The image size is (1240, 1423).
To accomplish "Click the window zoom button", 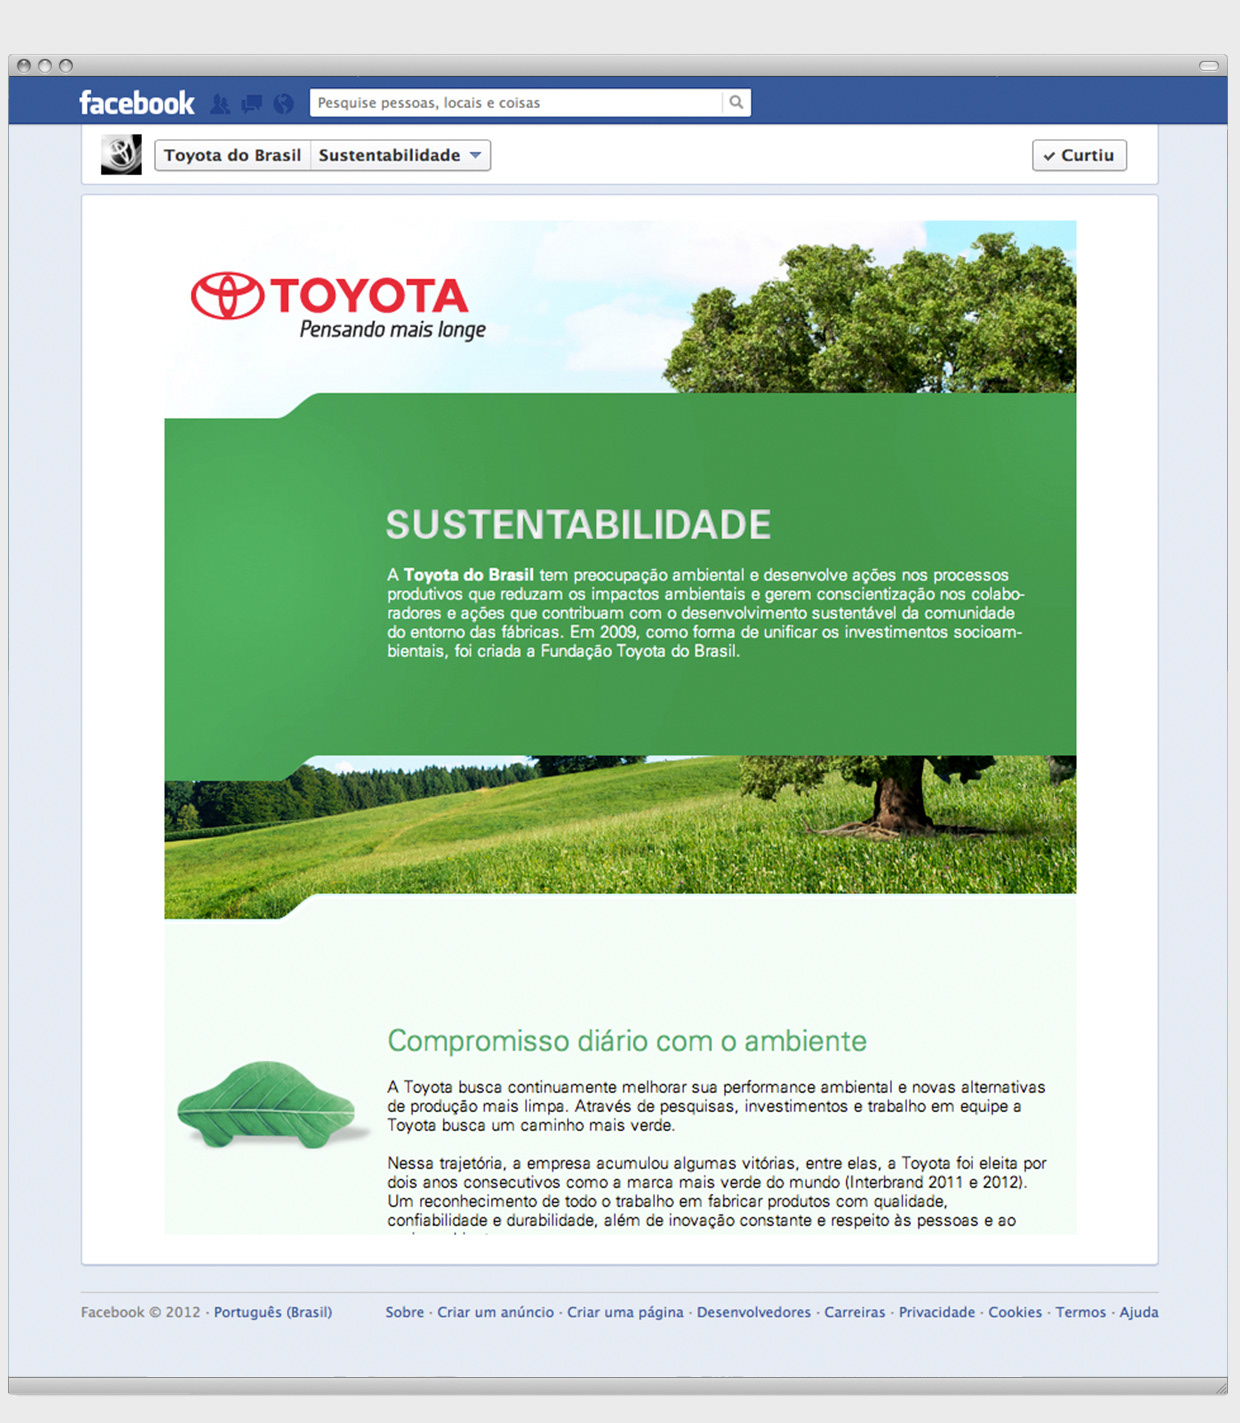I will pos(66,66).
